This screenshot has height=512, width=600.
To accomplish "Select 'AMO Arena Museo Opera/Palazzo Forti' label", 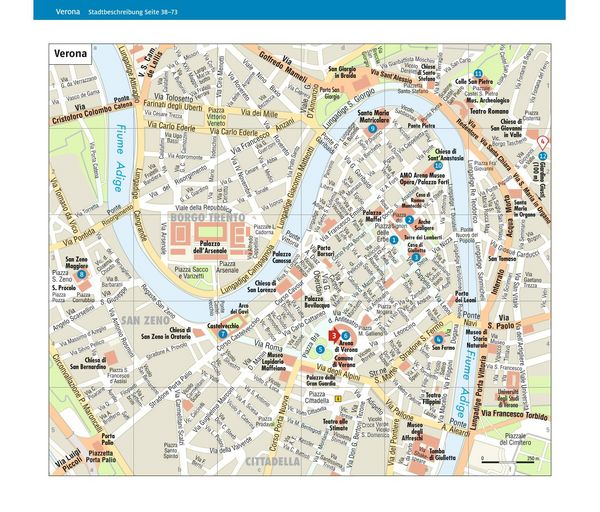I will coord(424,179).
